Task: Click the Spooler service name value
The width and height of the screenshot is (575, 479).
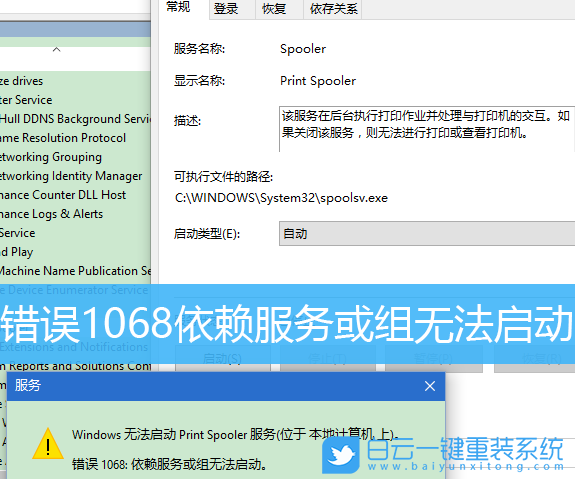Action: point(303,49)
